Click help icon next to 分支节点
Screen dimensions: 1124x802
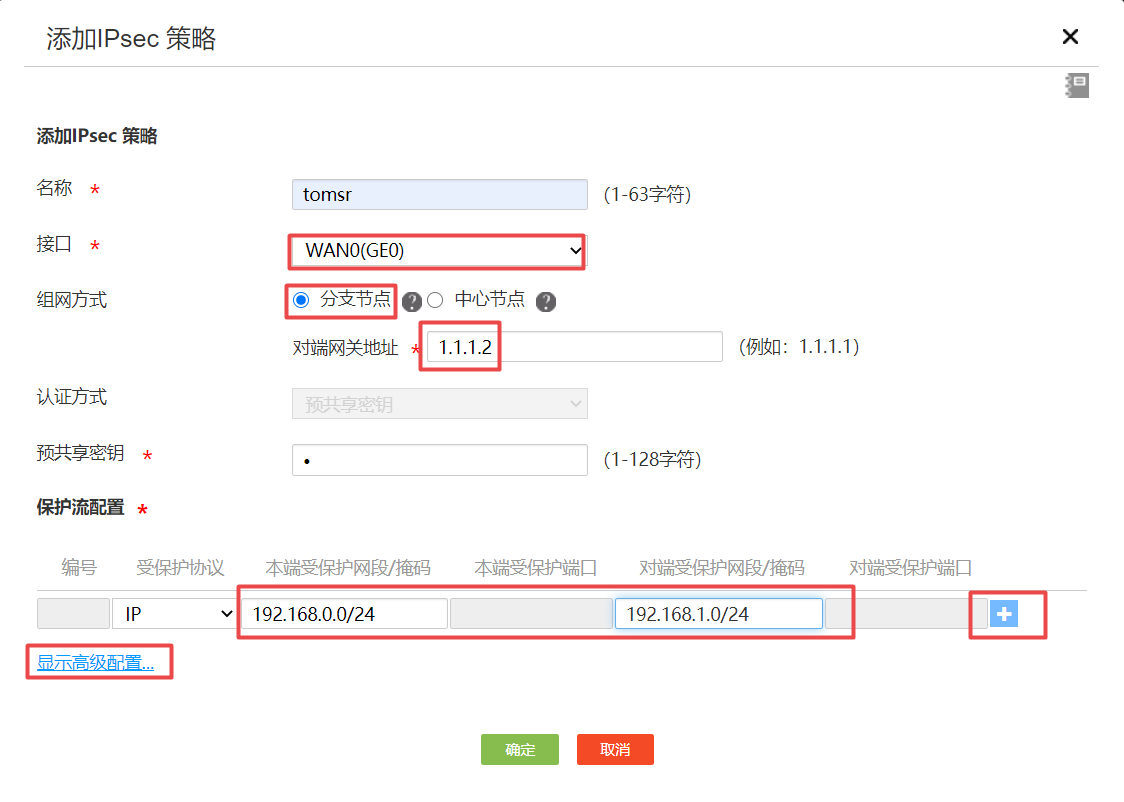pos(410,301)
